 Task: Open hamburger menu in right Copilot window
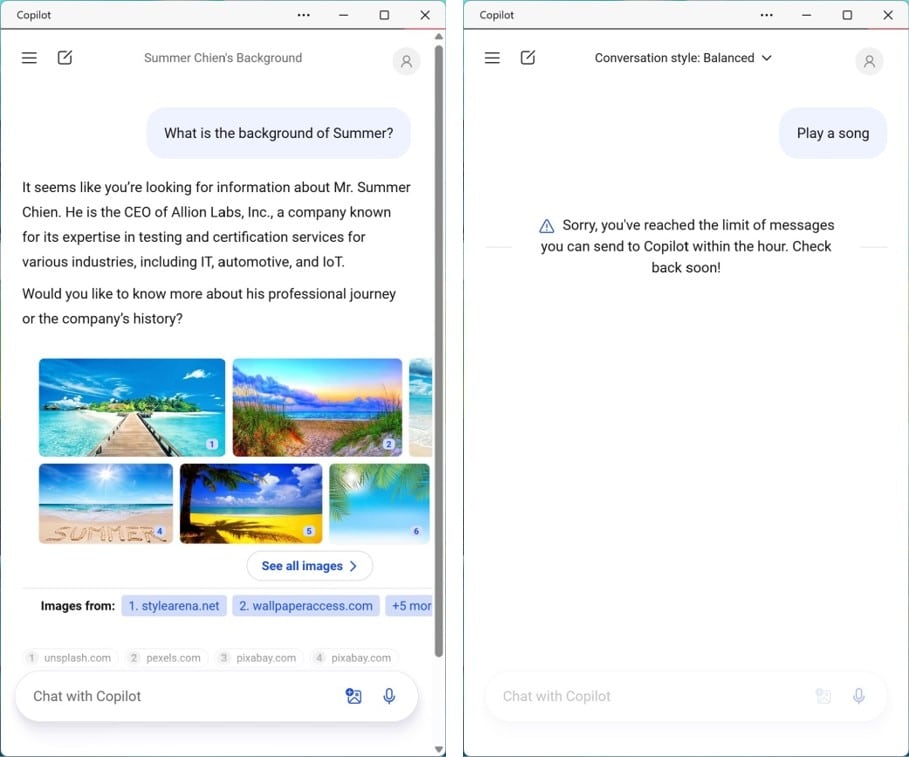point(492,58)
